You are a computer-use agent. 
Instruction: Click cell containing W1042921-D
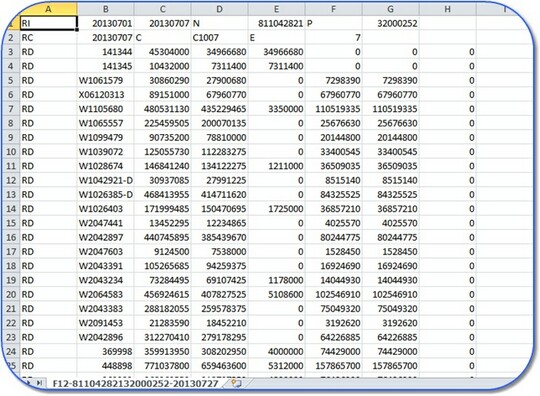tap(105, 180)
